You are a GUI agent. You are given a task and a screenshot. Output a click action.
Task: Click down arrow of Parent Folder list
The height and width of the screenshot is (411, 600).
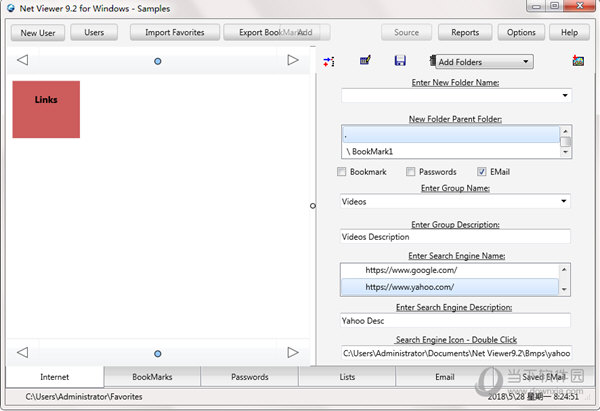point(565,152)
